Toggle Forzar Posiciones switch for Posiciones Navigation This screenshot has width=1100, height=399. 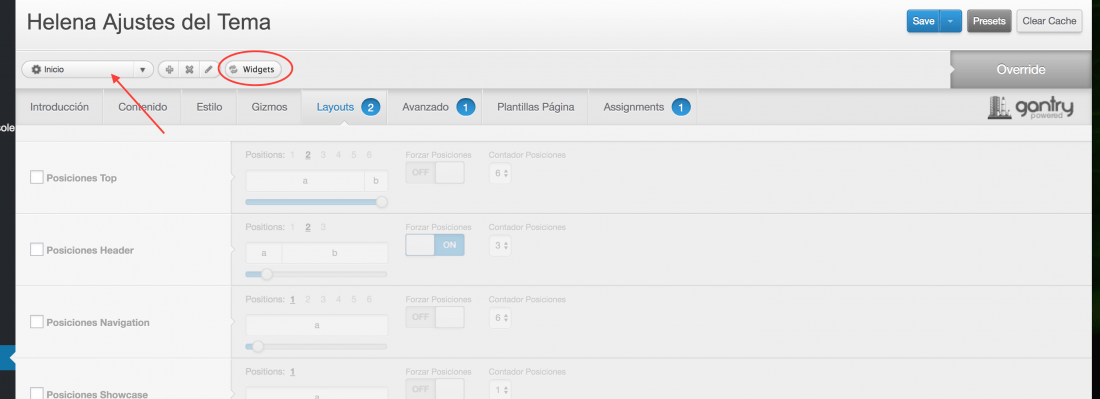(435, 317)
